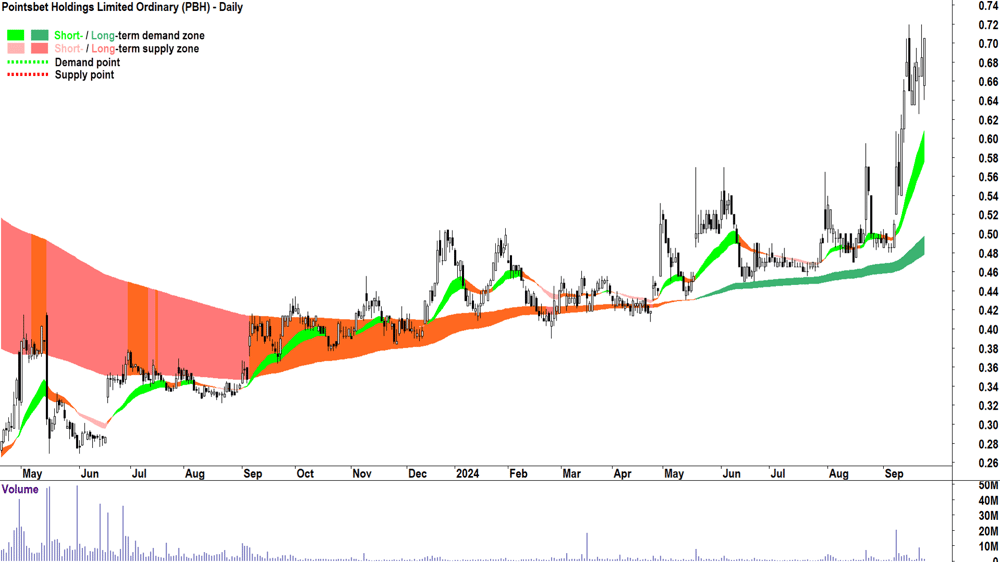This screenshot has height=562, width=1000.
Task: Click the Nov label on the date axis
Action: (362, 474)
